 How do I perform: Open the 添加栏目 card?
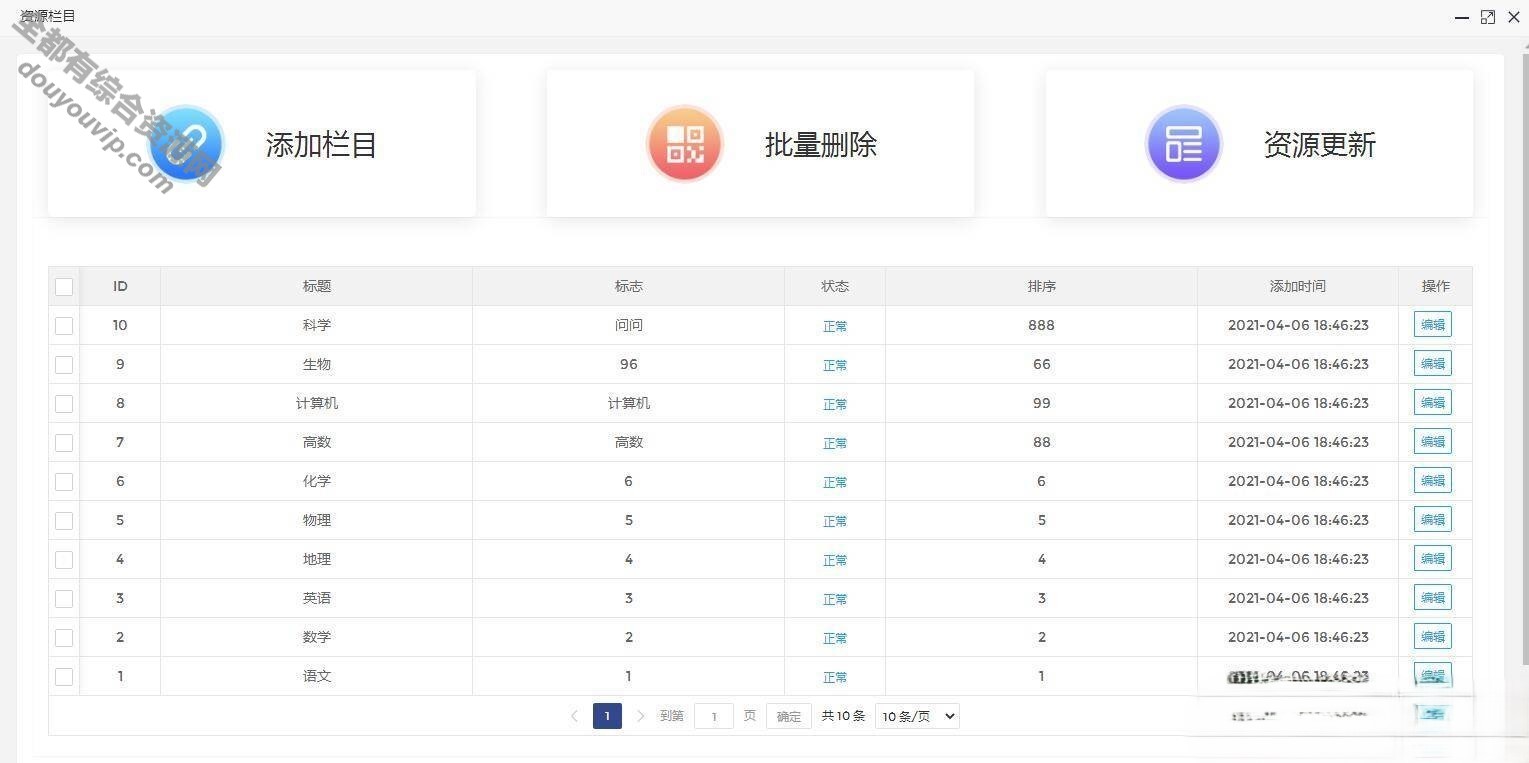262,143
